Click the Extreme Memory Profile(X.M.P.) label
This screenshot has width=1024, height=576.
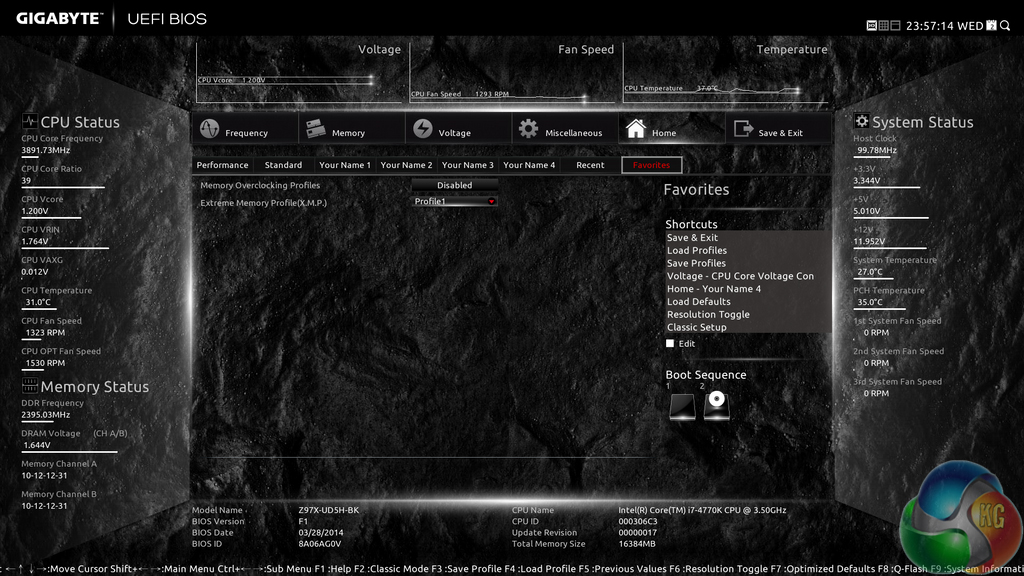coord(263,203)
